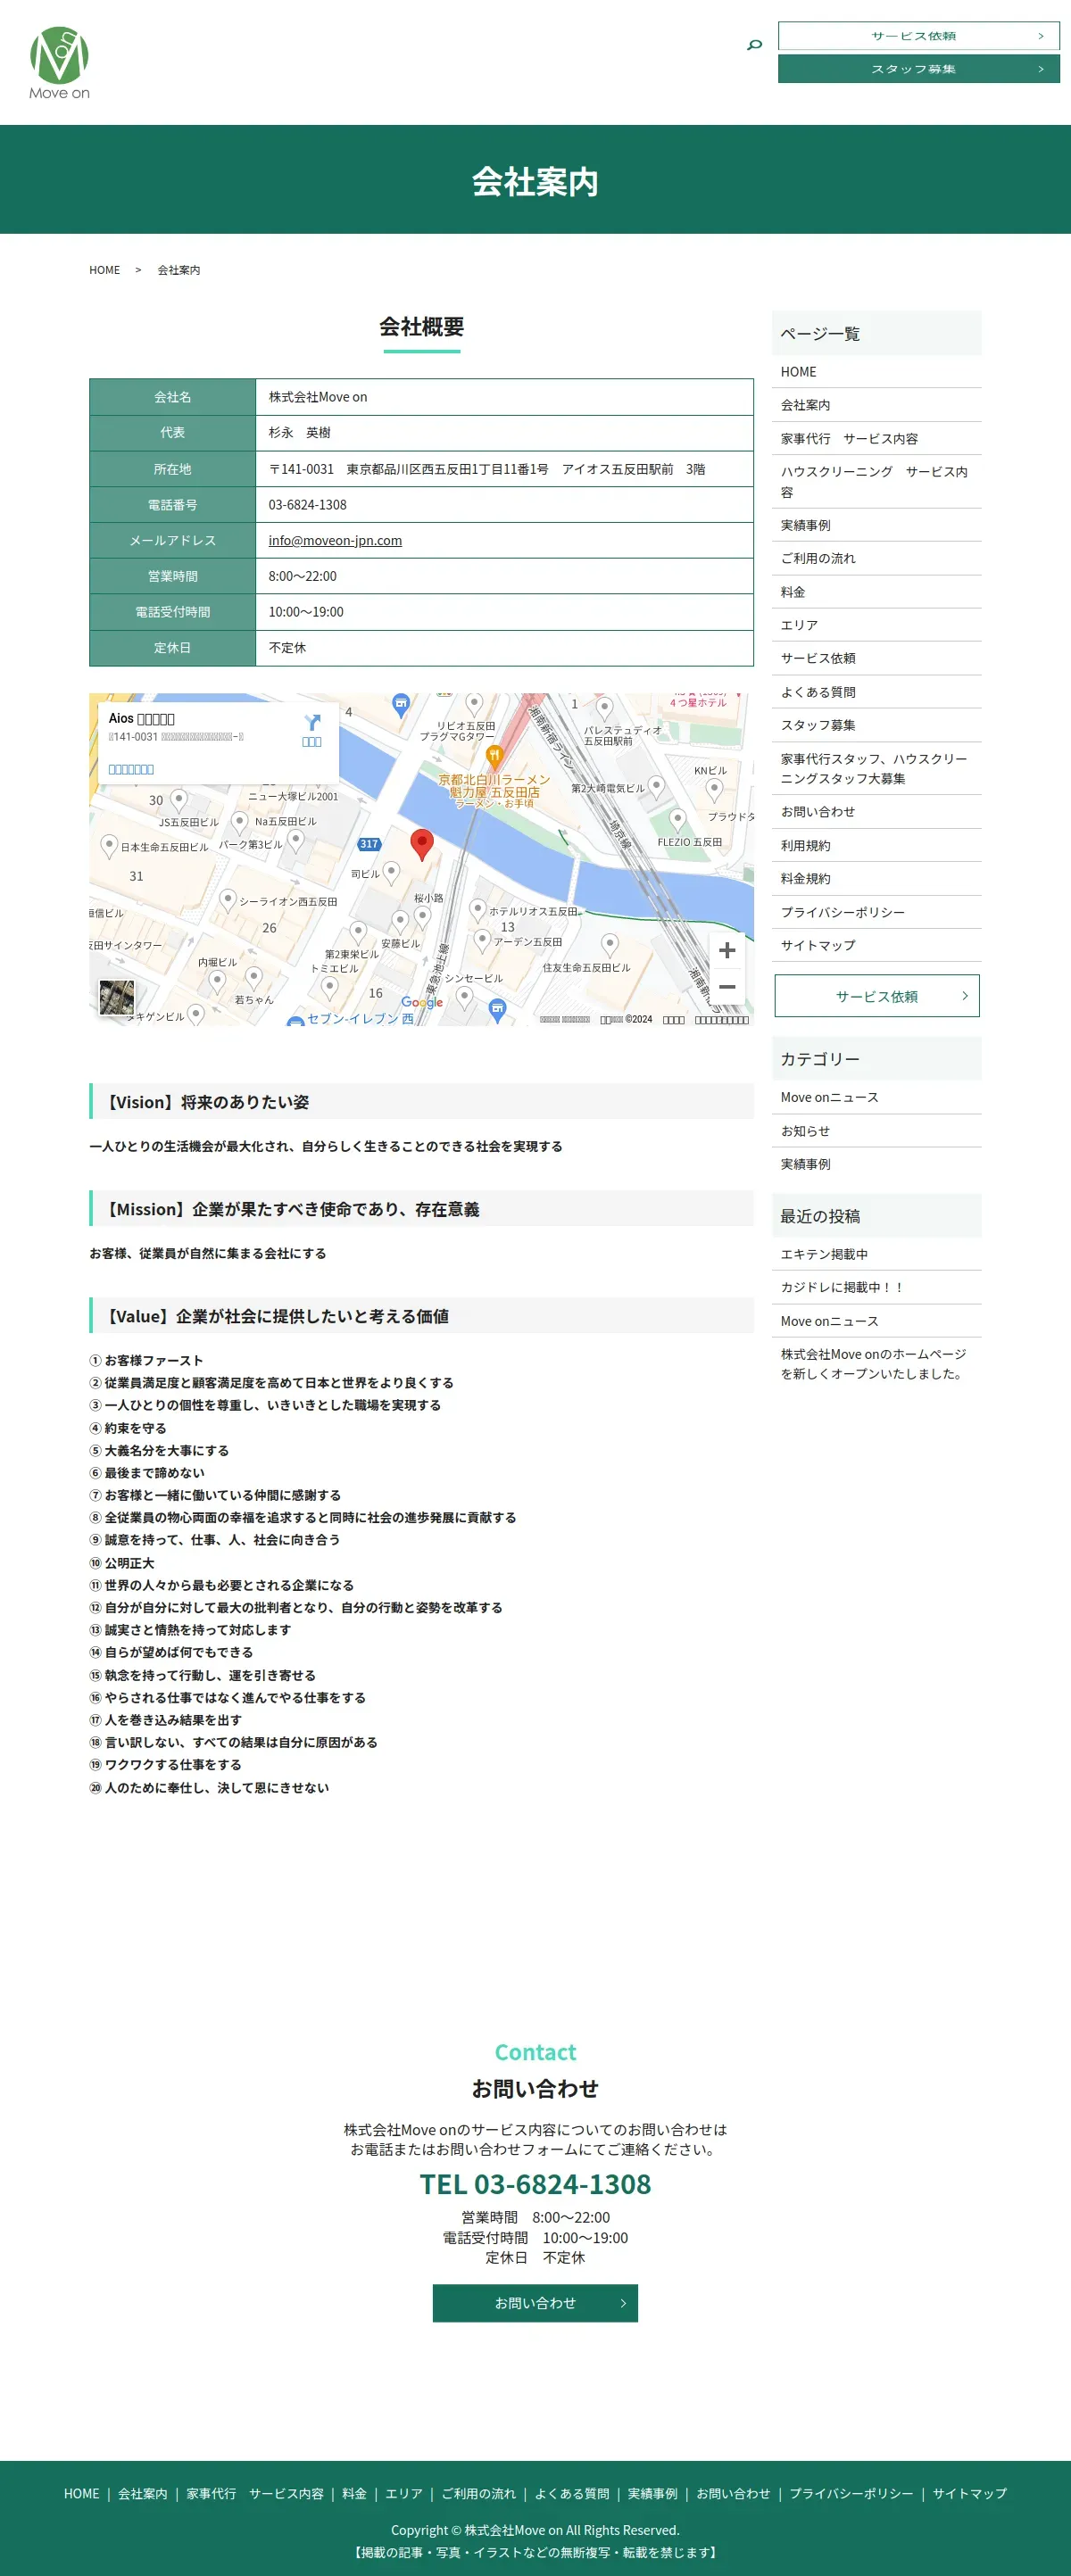Screen dimensions: 1071x2576
Task: Open the search magnifier icon
Action: [755, 44]
